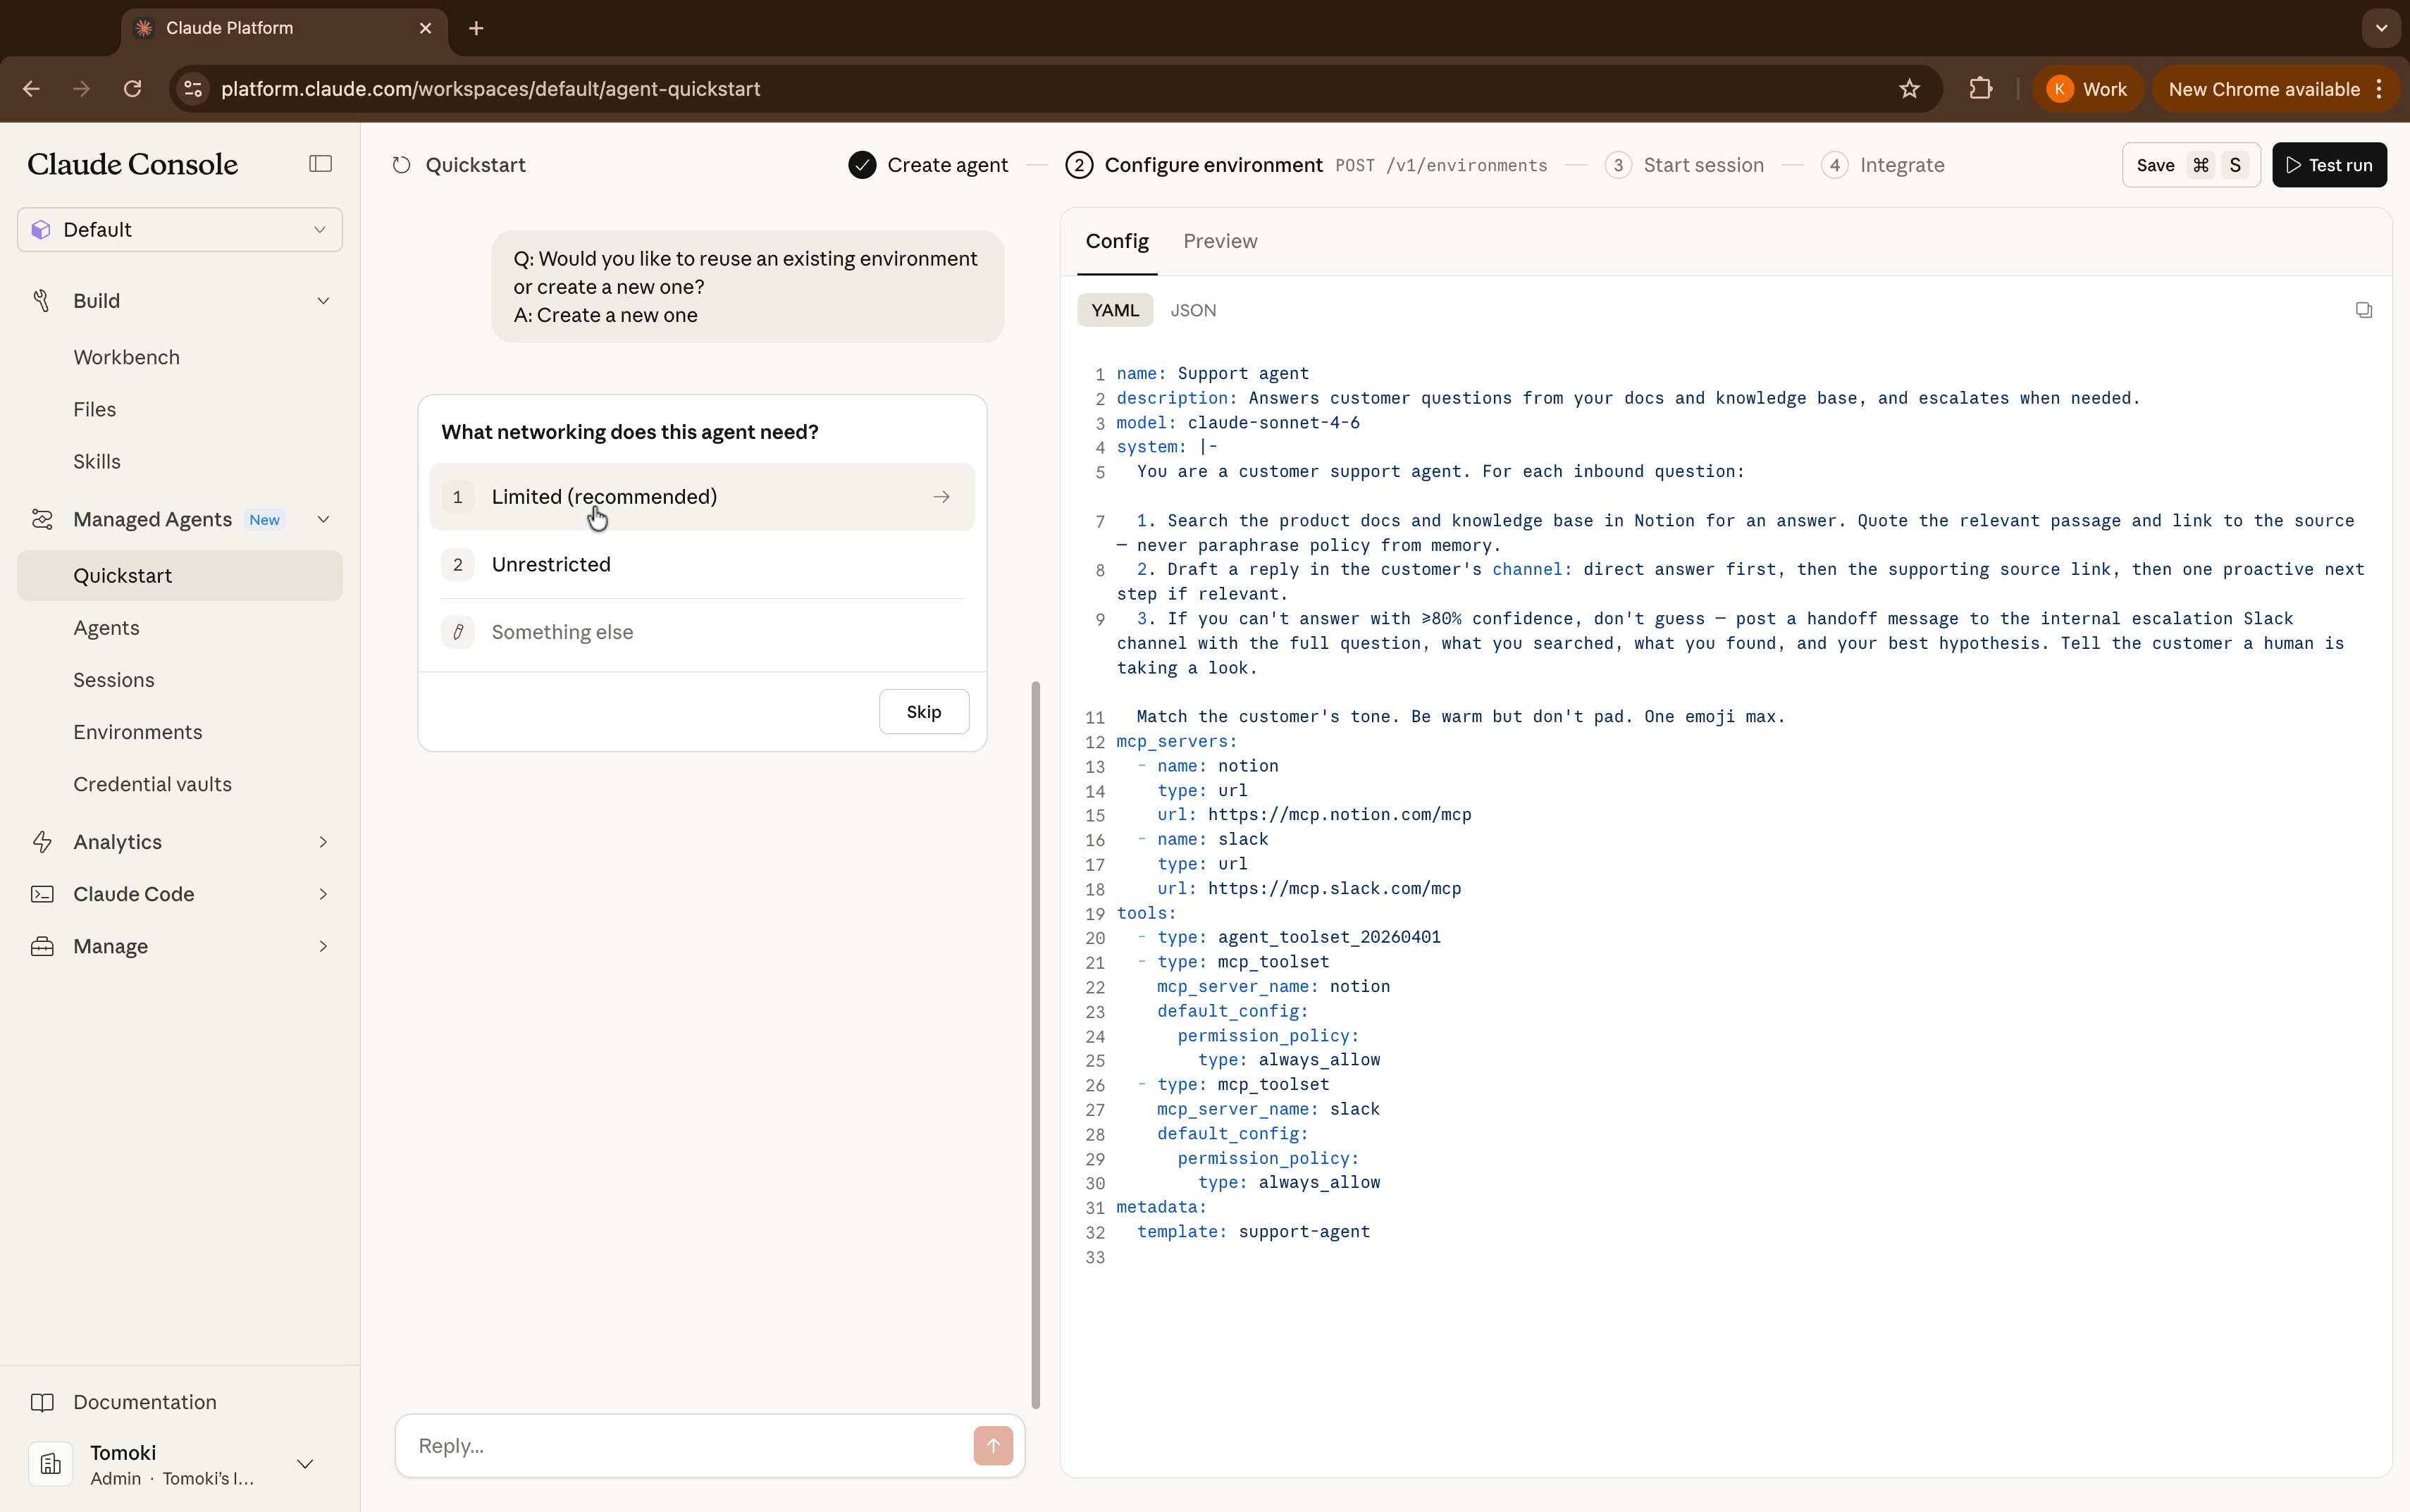2410x1512 pixels.
Task: Select Quickstart in sidebar
Action: 180,576
